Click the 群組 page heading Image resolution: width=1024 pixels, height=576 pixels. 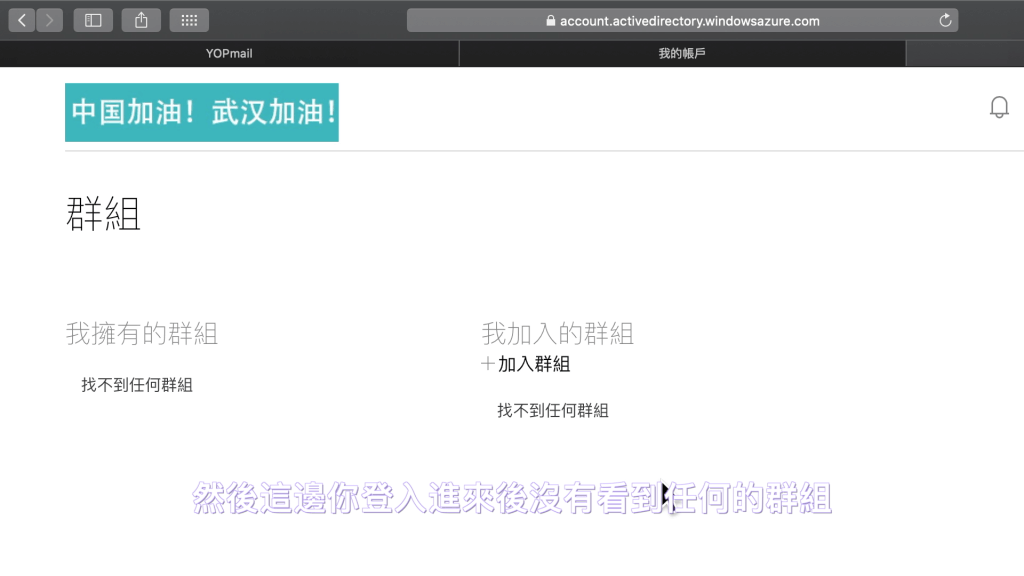click(103, 214)
